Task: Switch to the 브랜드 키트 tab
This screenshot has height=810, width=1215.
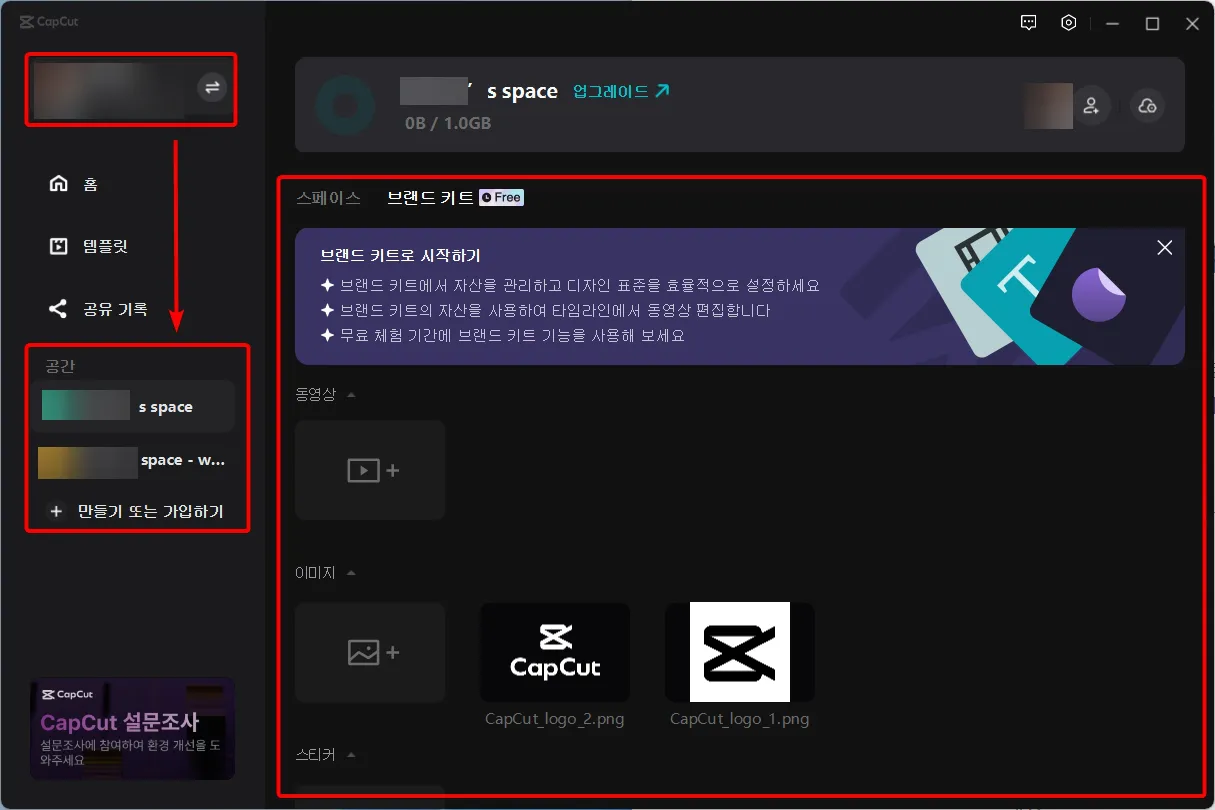Action: pos(430,198)
